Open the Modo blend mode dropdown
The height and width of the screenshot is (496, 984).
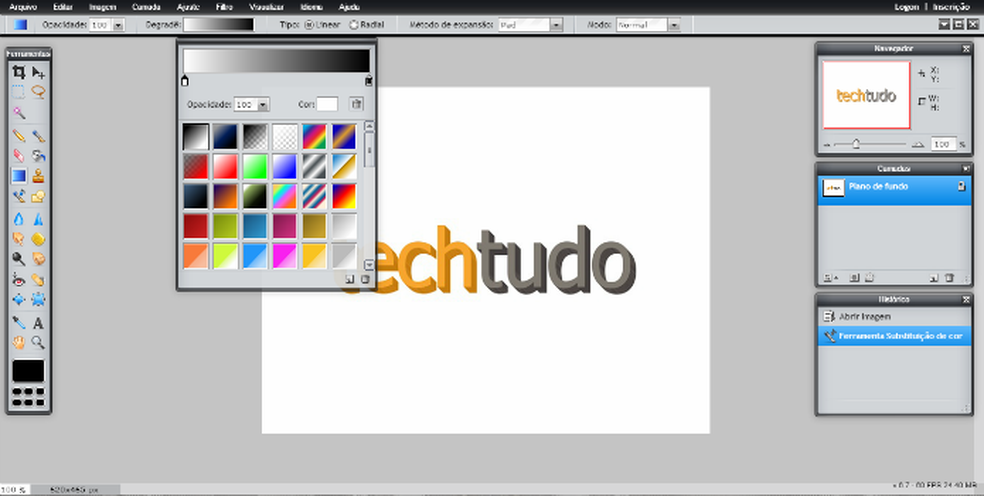[x=674, y=25]
